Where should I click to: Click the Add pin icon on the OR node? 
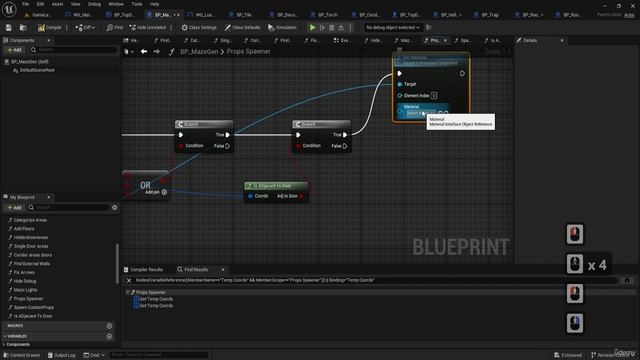[x=164, y=192]
